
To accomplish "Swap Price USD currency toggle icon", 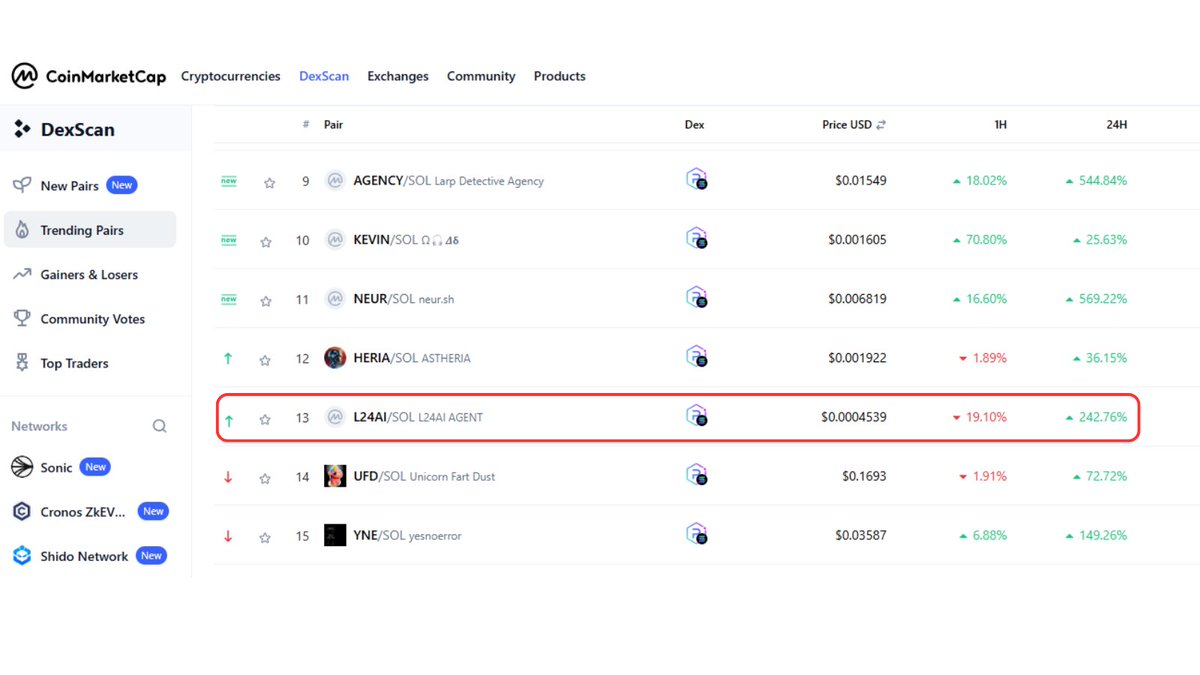I will [x=881, y=125].
